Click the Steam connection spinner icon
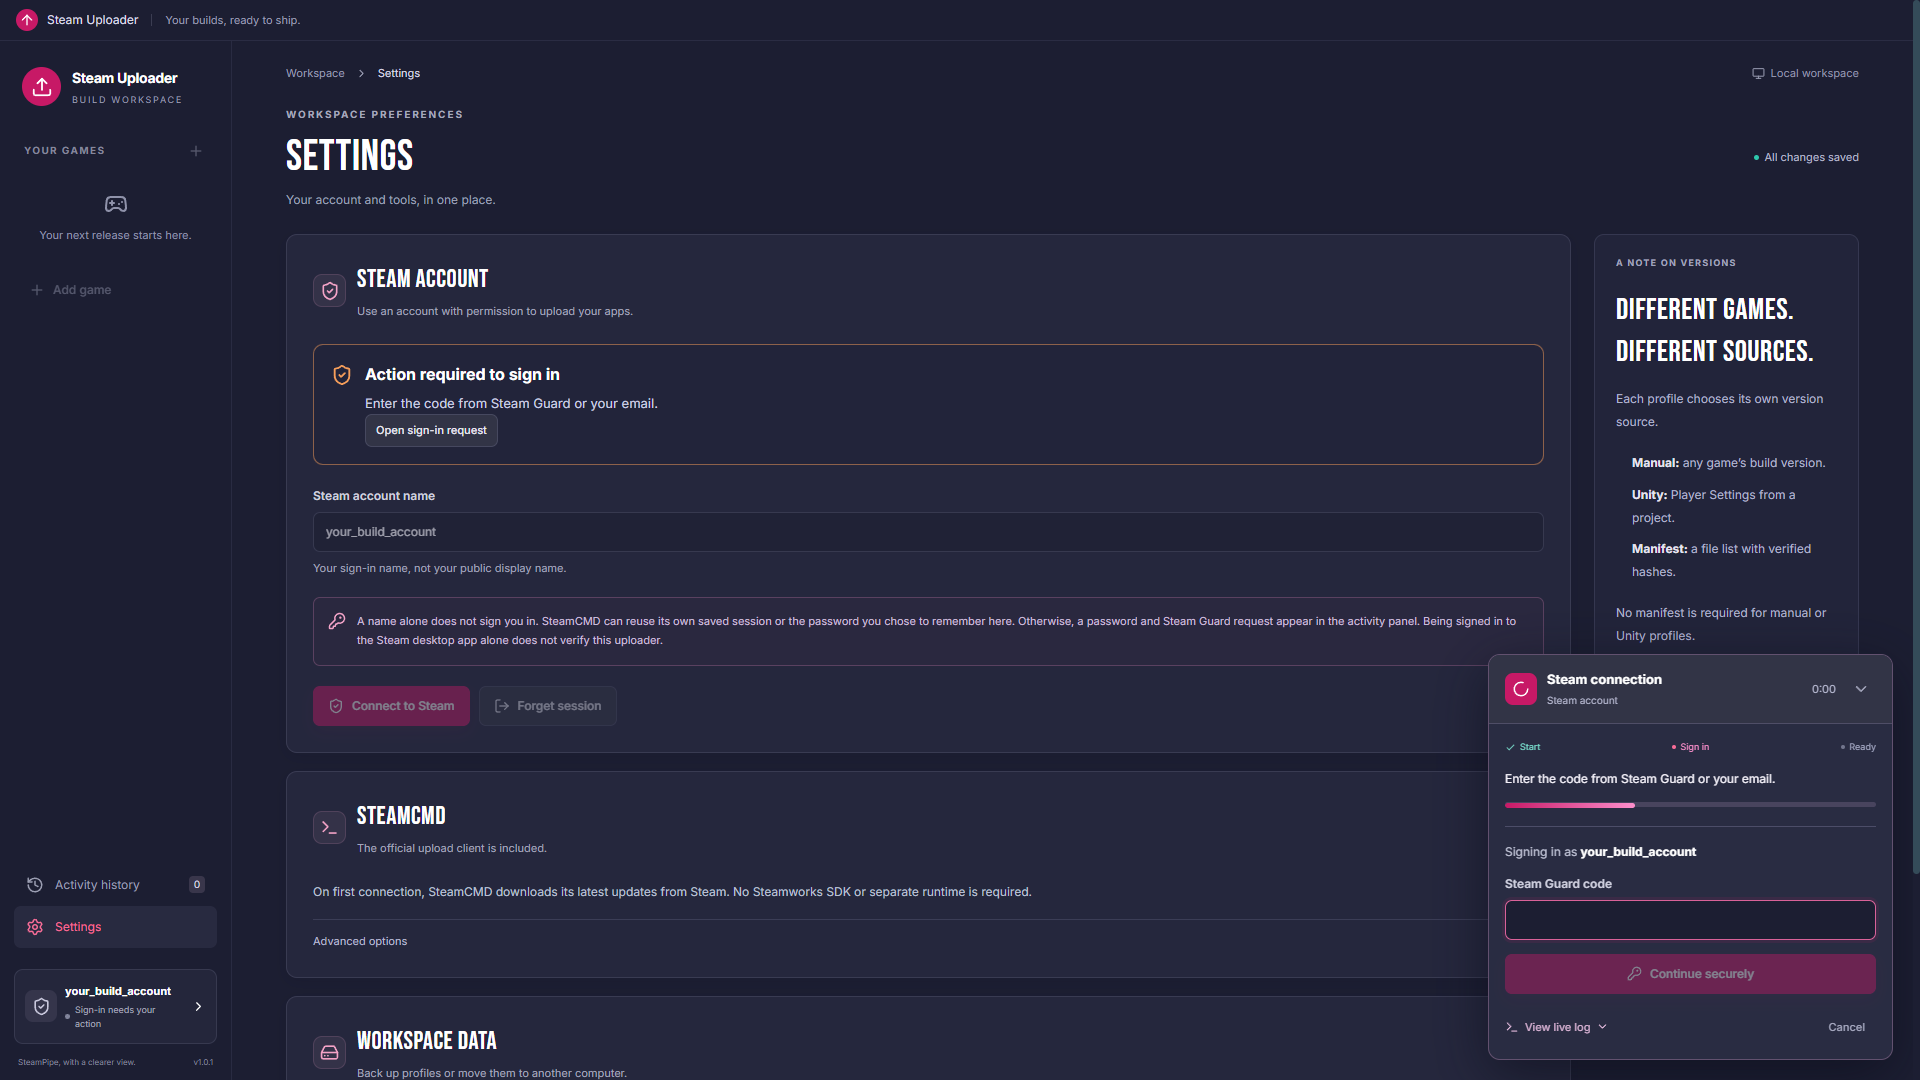Screen dimensions: 1920x1080 point(1521,689)
